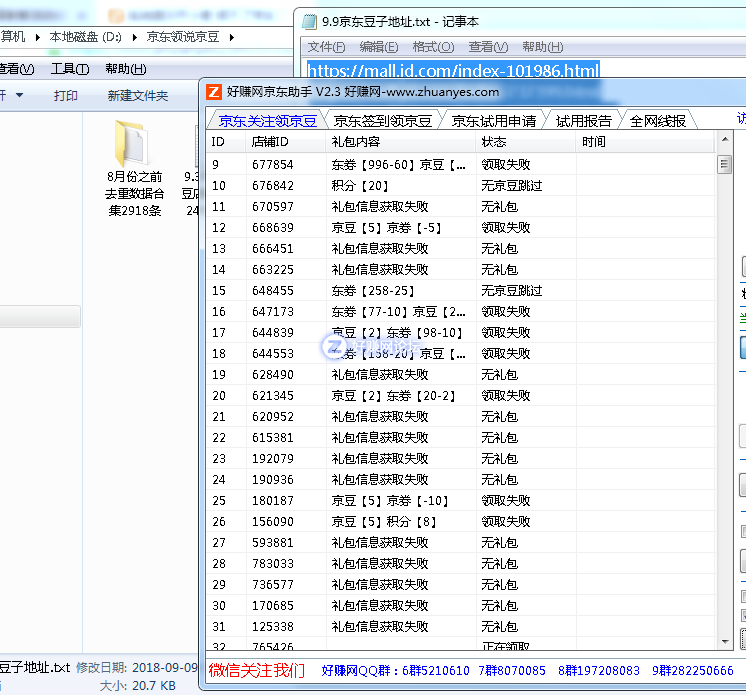Screen dimensions: 746x695
Task: Click the 微信关注我们 link
Action: [x=256, y=670]
